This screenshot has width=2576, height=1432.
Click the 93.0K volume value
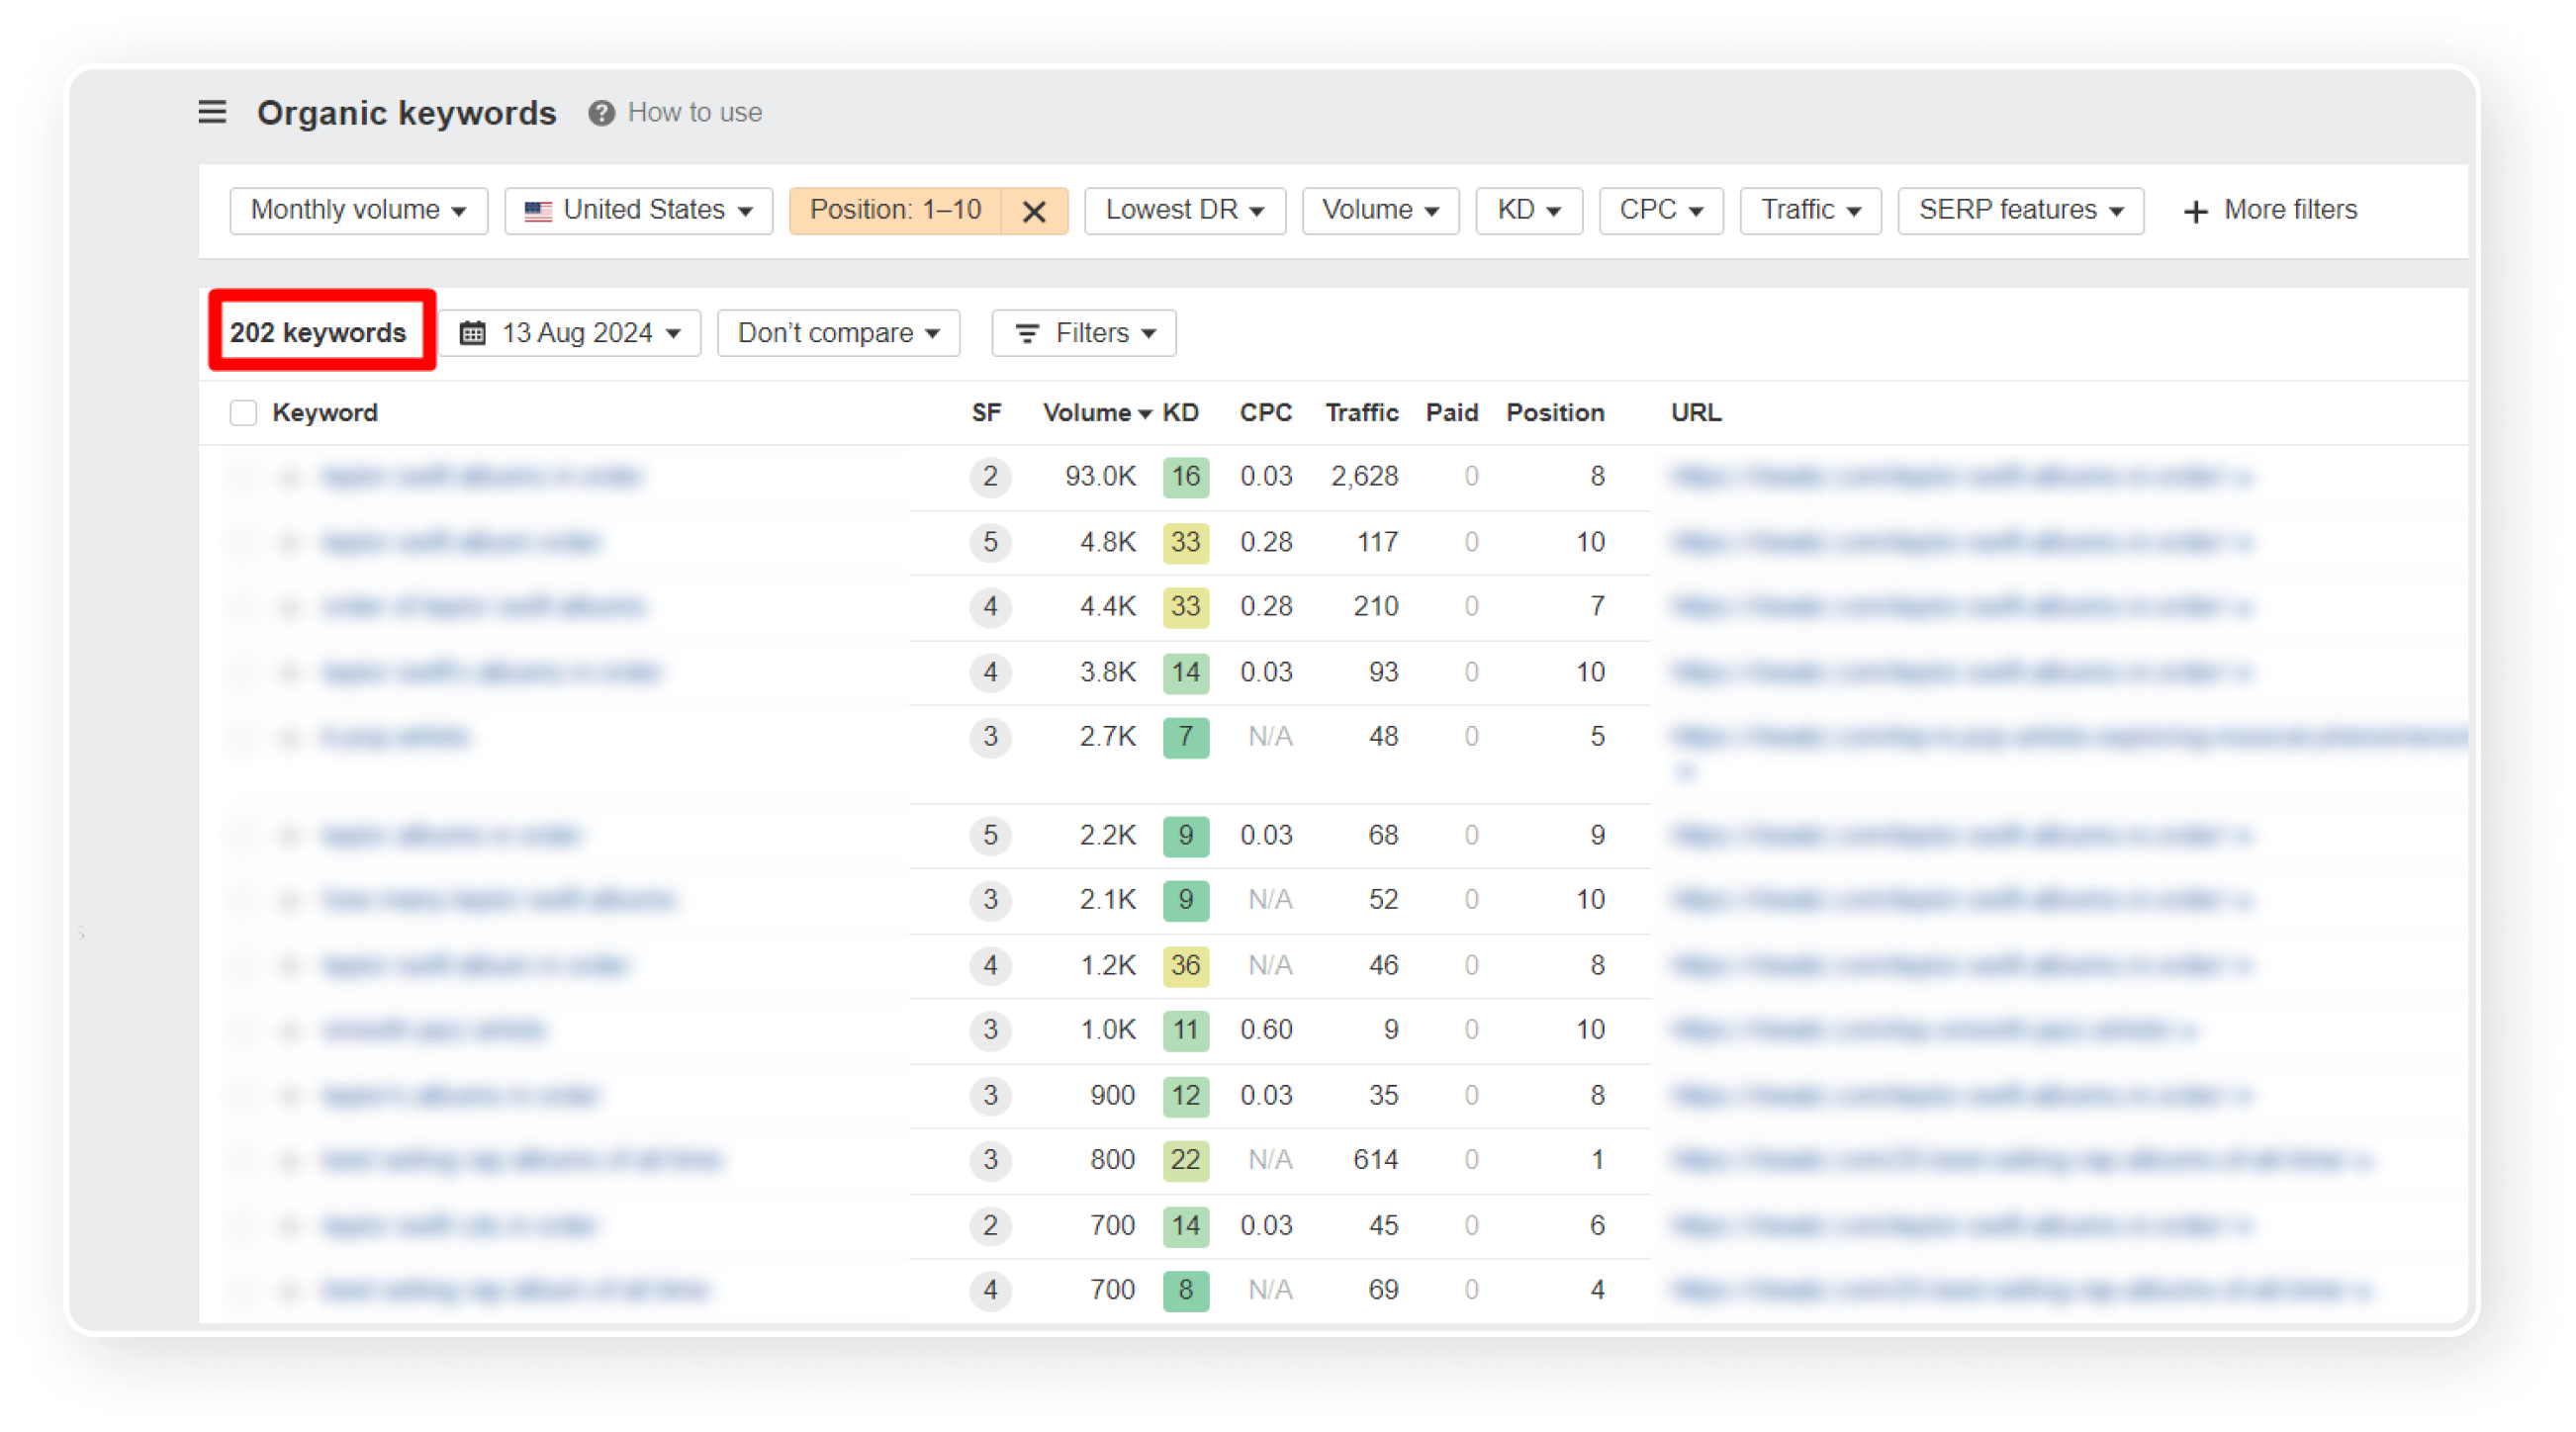(x=1100, y=476)
